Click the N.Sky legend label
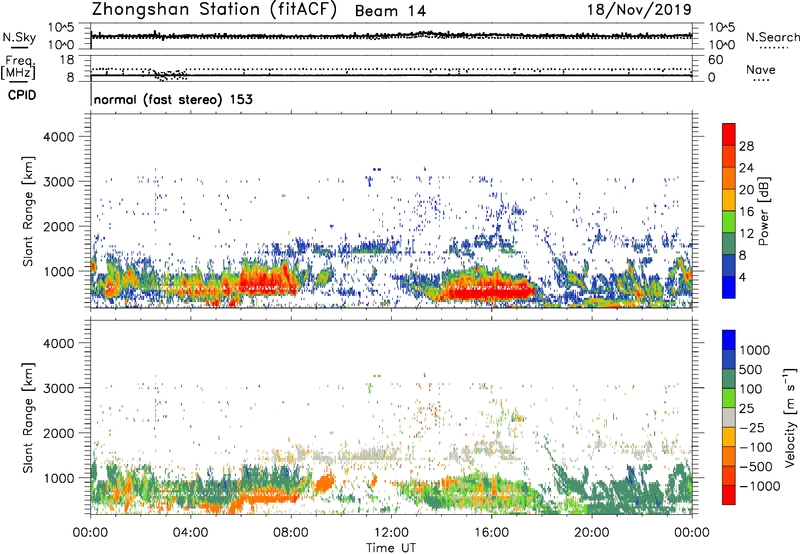800x554 pixels. tap(18, 36)
